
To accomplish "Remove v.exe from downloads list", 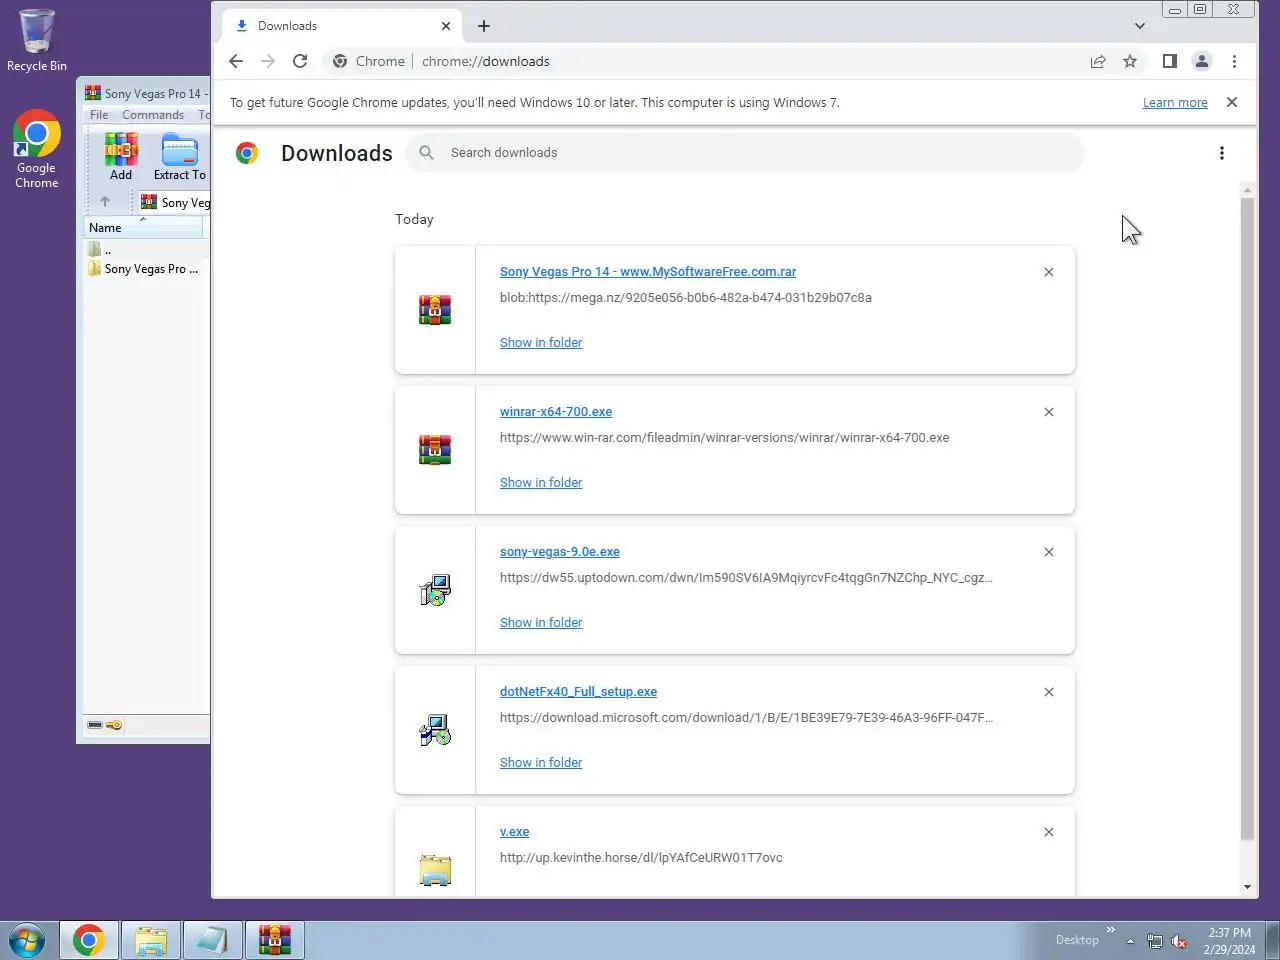I will pyautogui.click(x=1049, y=832).
